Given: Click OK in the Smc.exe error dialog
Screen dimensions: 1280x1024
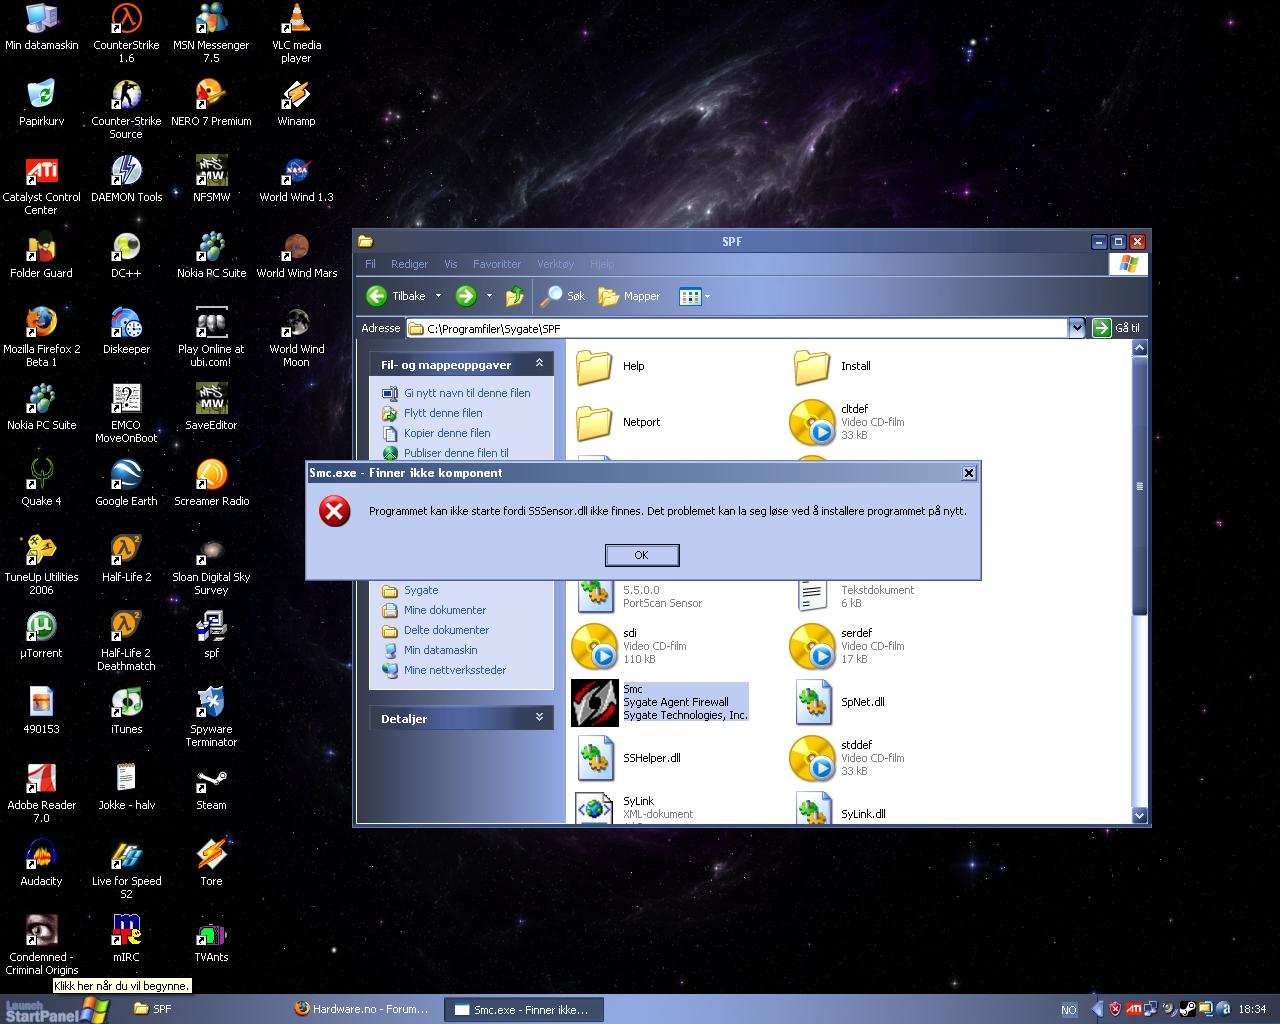Looking at the screenshot, I should pyautogui.click(x=642, y=555).
